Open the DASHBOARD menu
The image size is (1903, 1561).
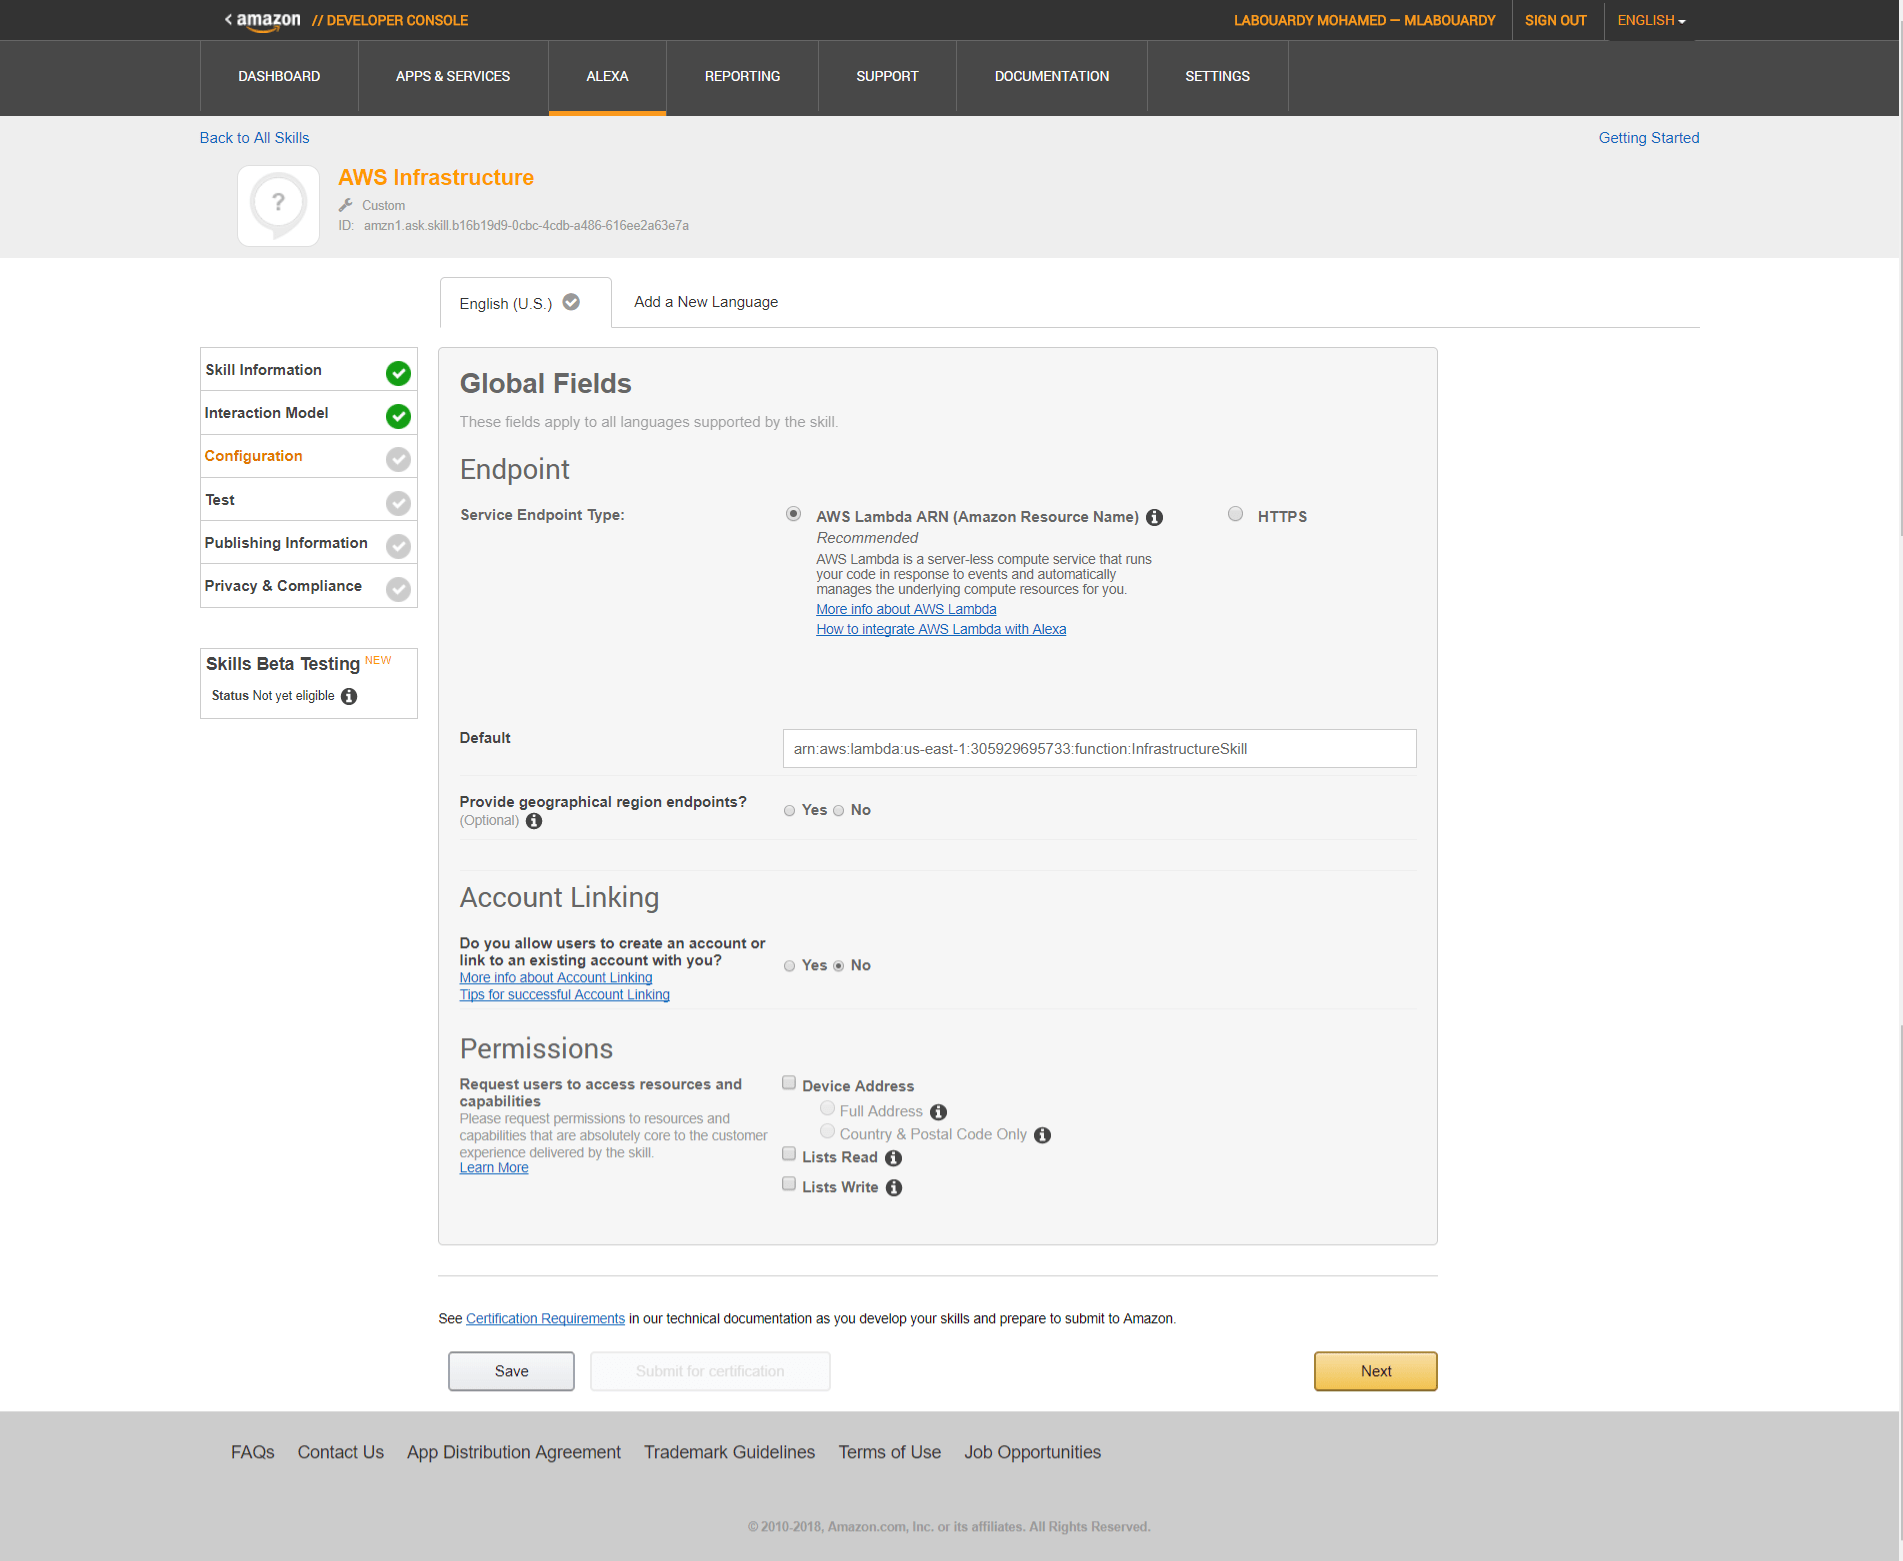point(279,77)
